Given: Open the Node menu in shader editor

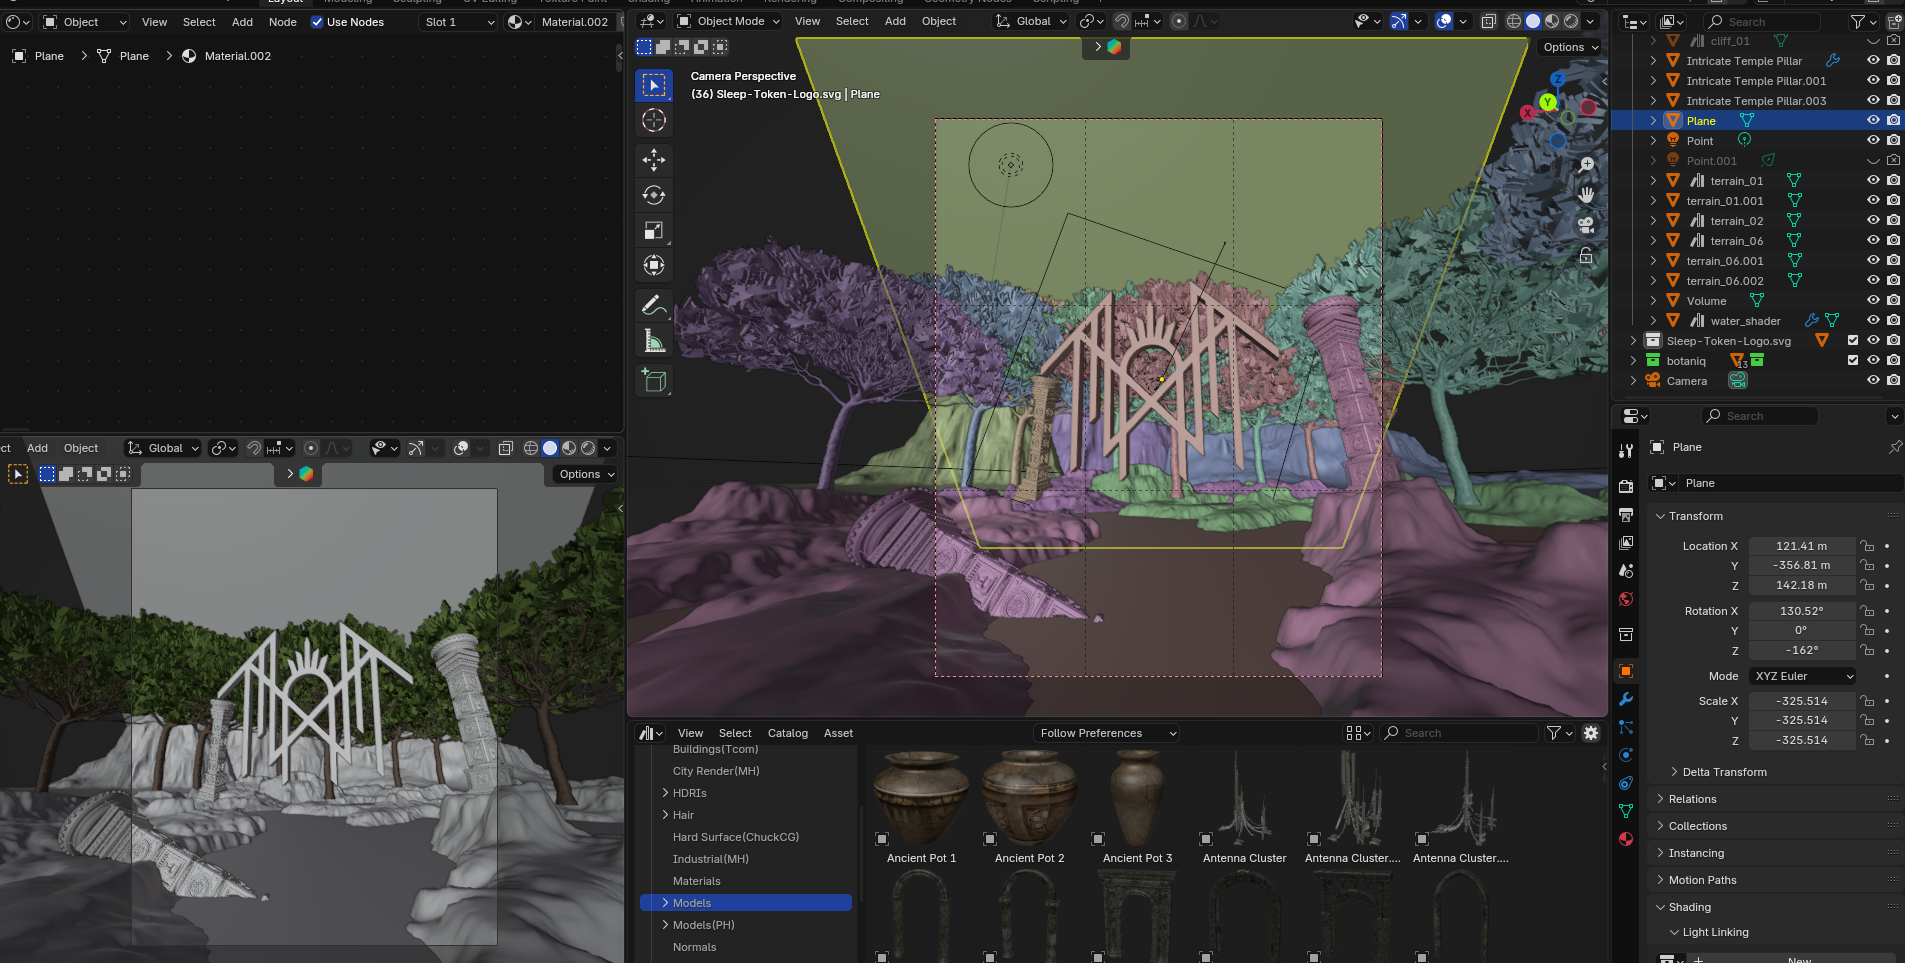Looking at the screenshot, I should point(282,22).
